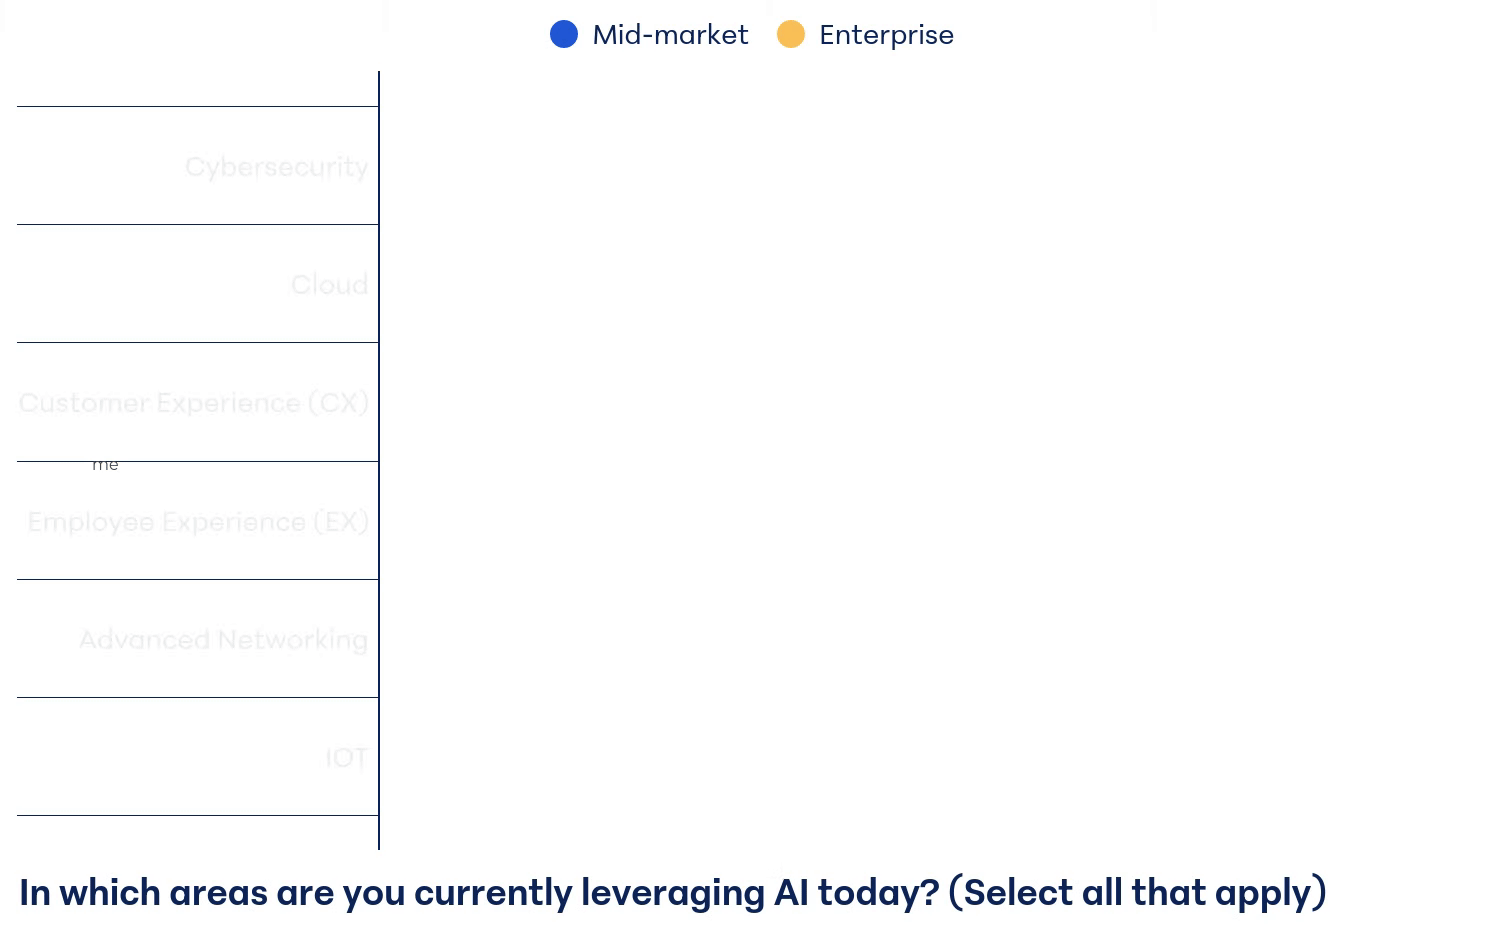Screen dimensions: 1500x930
Task: Click empty plot area beside Cloud row
Action: pos(900,284)
